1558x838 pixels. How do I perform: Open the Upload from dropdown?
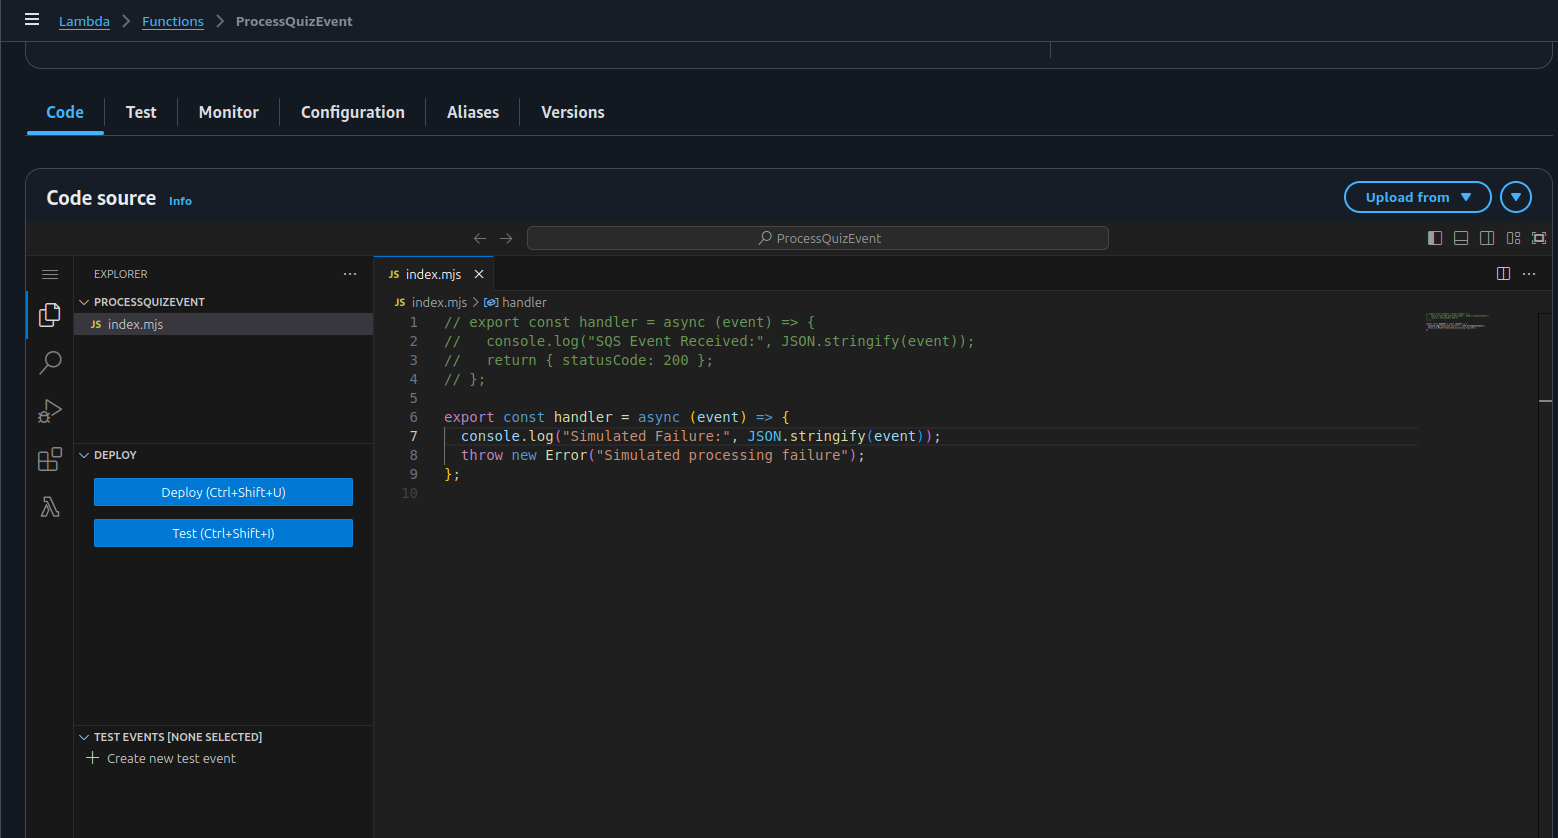[1417, 197]
